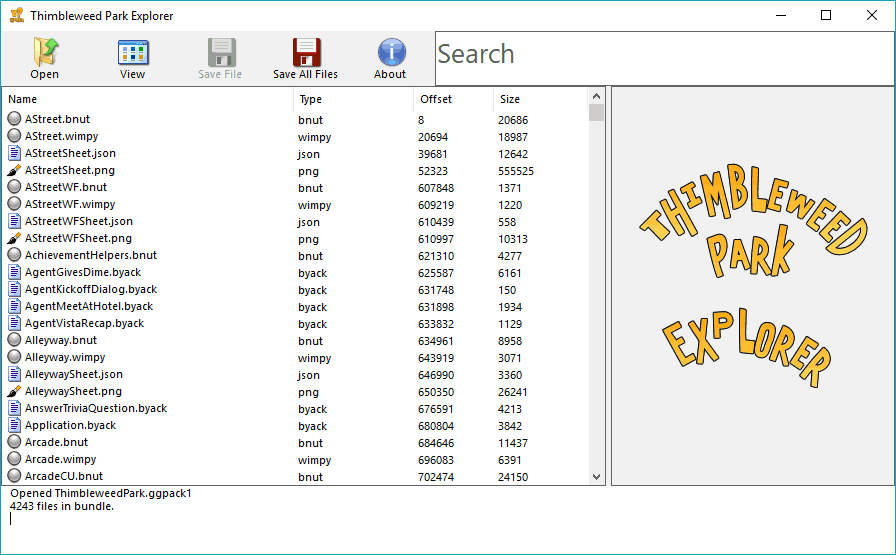Click the AgentKickoffDialog.byack document icon

[x=14, y=289]
